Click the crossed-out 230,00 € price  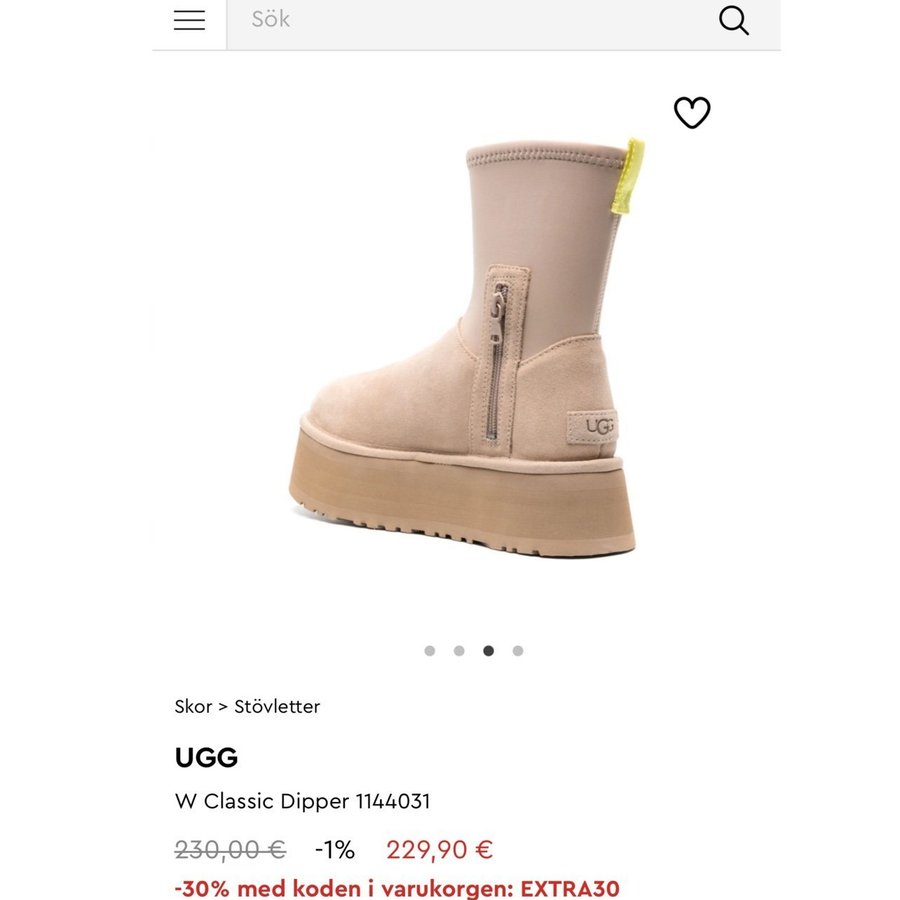coord(230,849)
